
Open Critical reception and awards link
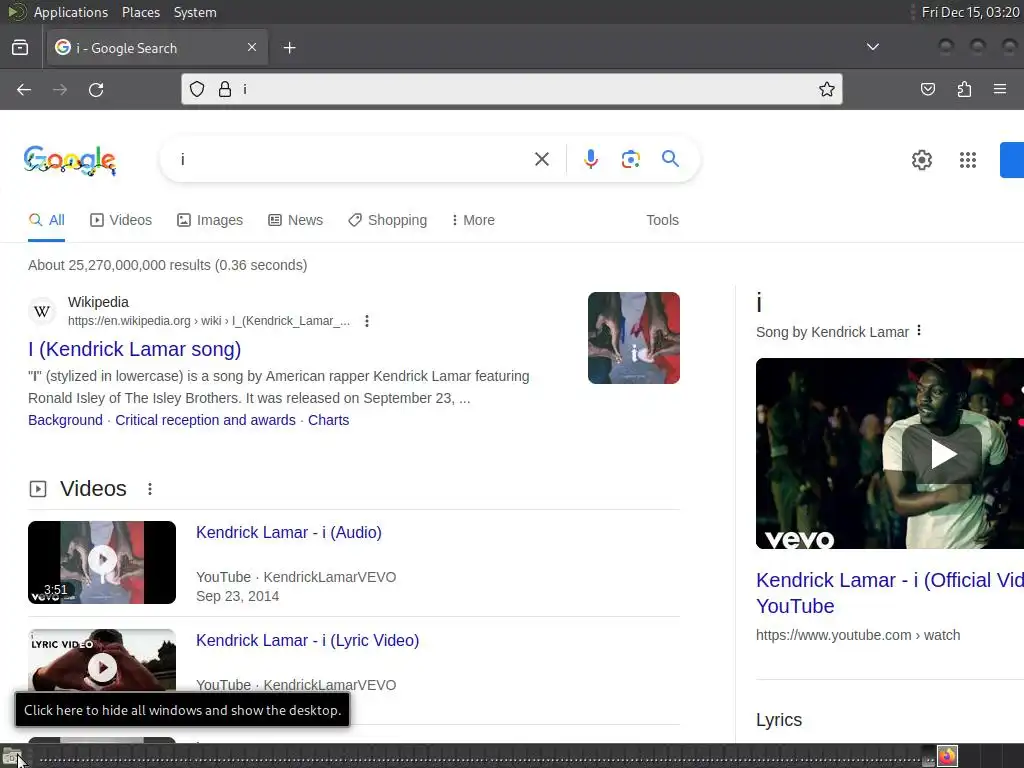pos(205,420)
